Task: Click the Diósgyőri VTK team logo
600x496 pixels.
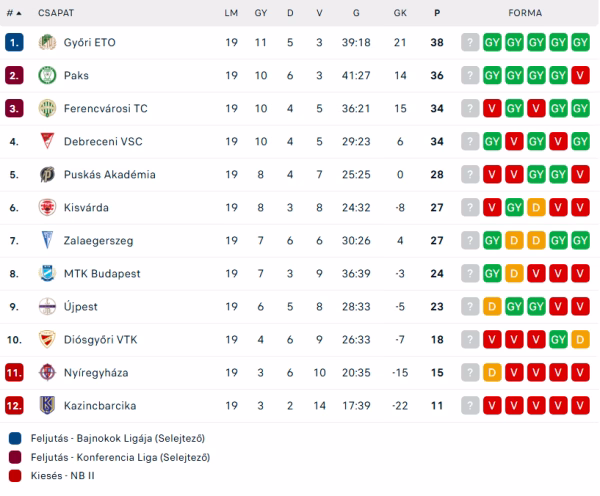Action: pos(46,339)
